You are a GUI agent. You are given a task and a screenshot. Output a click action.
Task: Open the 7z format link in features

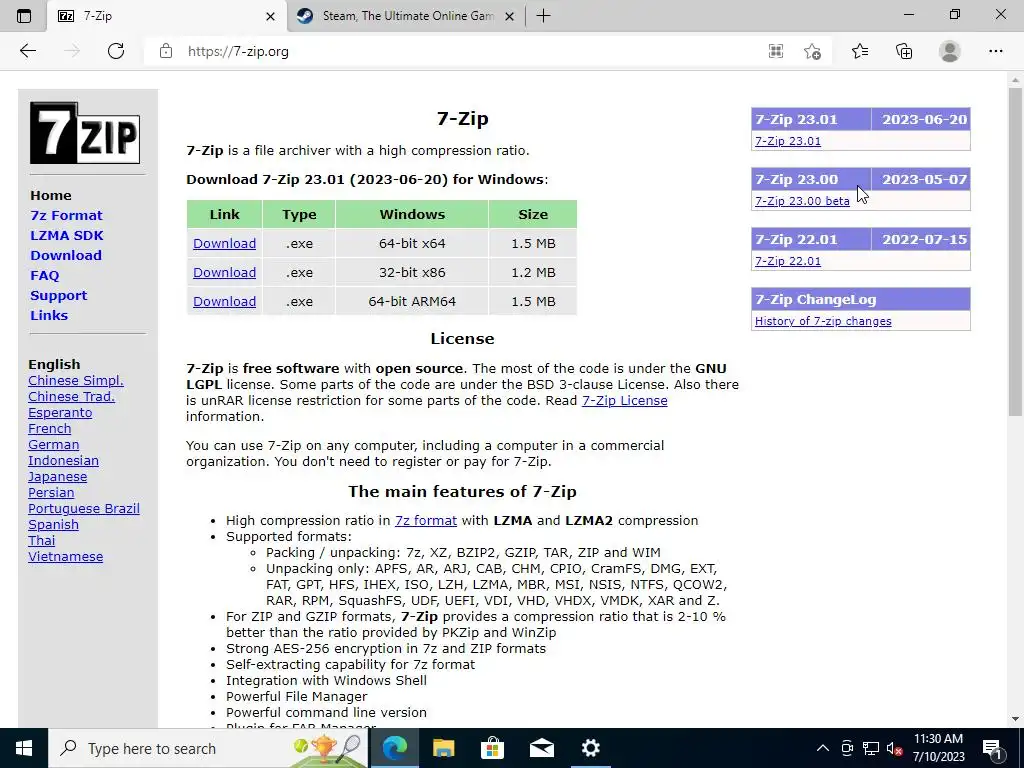point(426,520)
